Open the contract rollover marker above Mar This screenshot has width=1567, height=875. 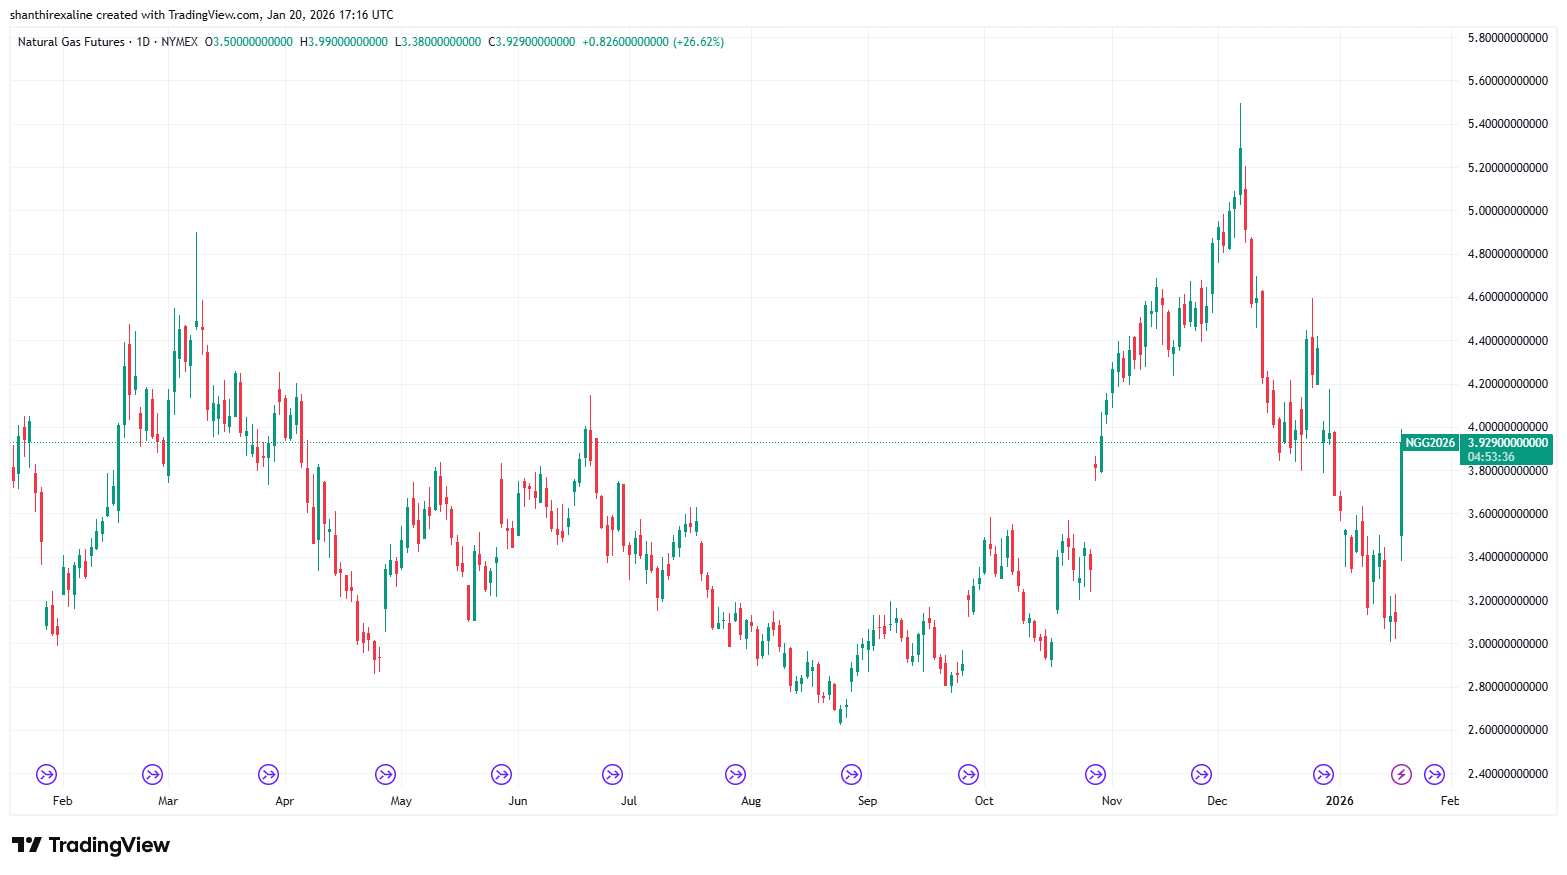pos(152,774)
